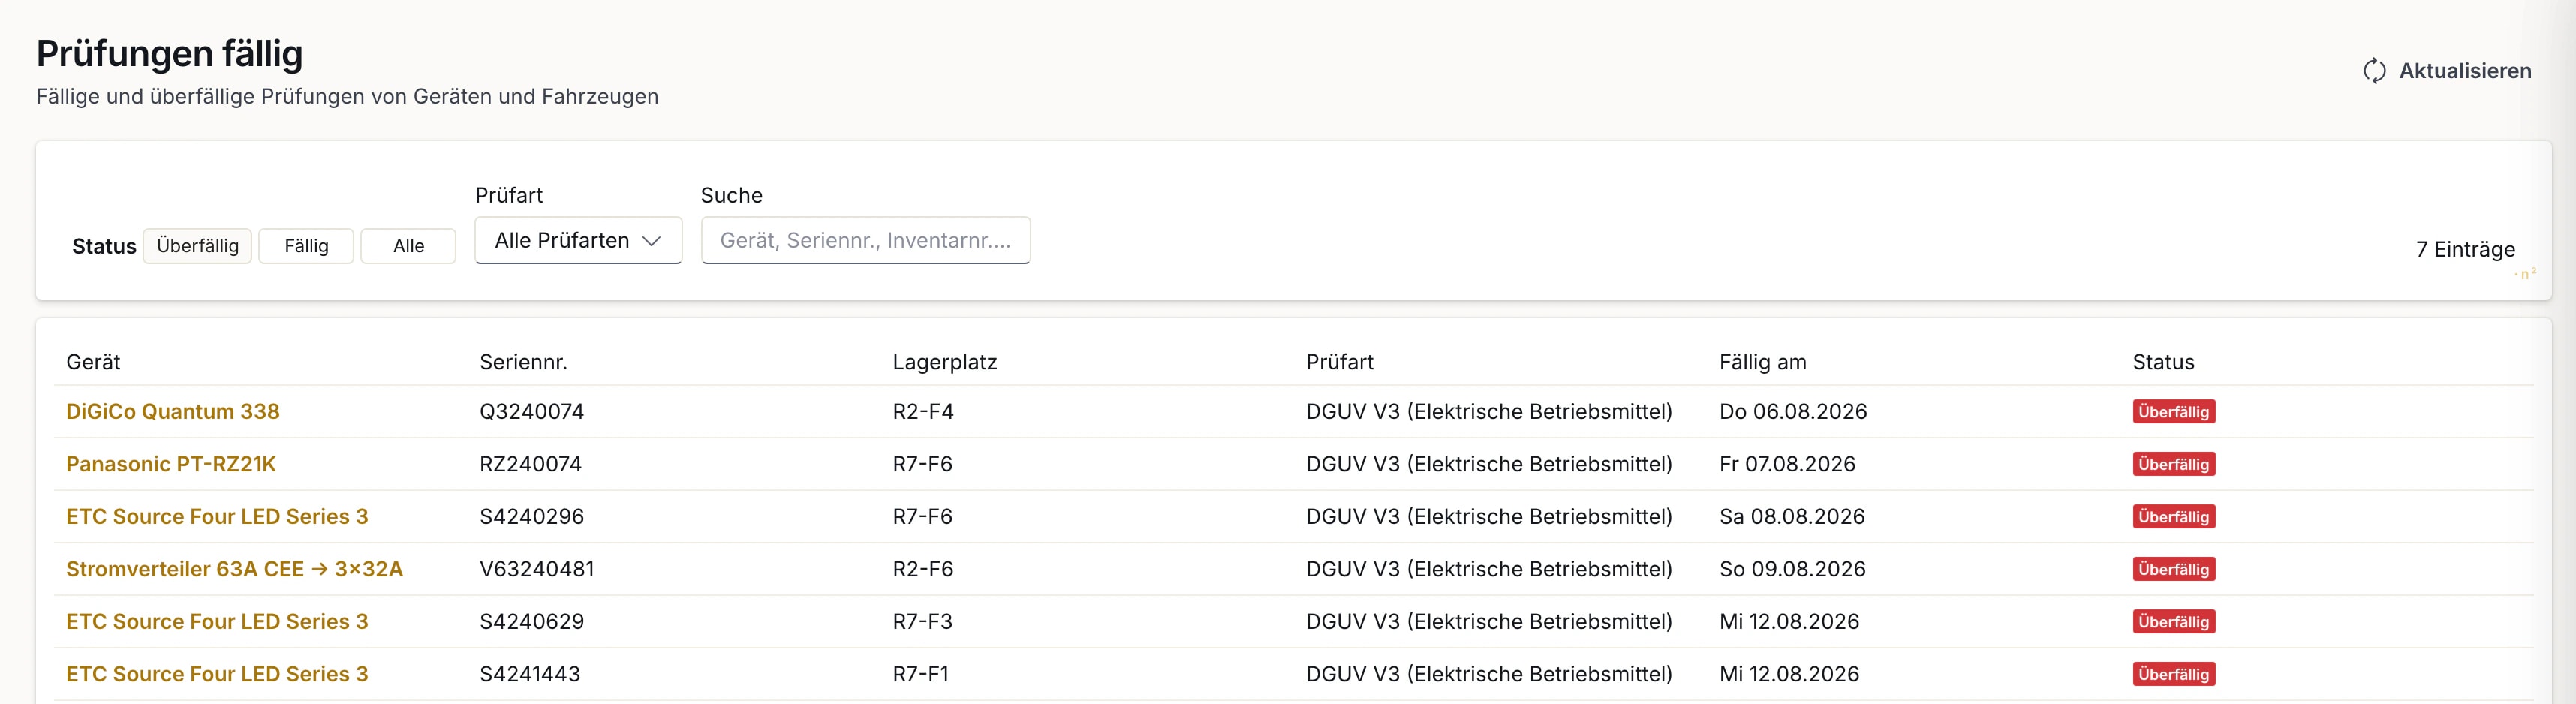The height and width of the screenshot is (704, 2576).
Task: Open ETC Source Four with serial S4241443
Action: point(217,674)
